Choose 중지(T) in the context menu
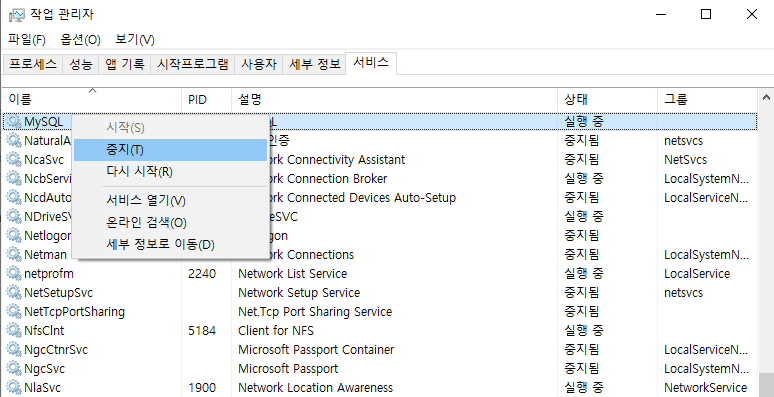 pyautogui.click(x=170, y=150)
